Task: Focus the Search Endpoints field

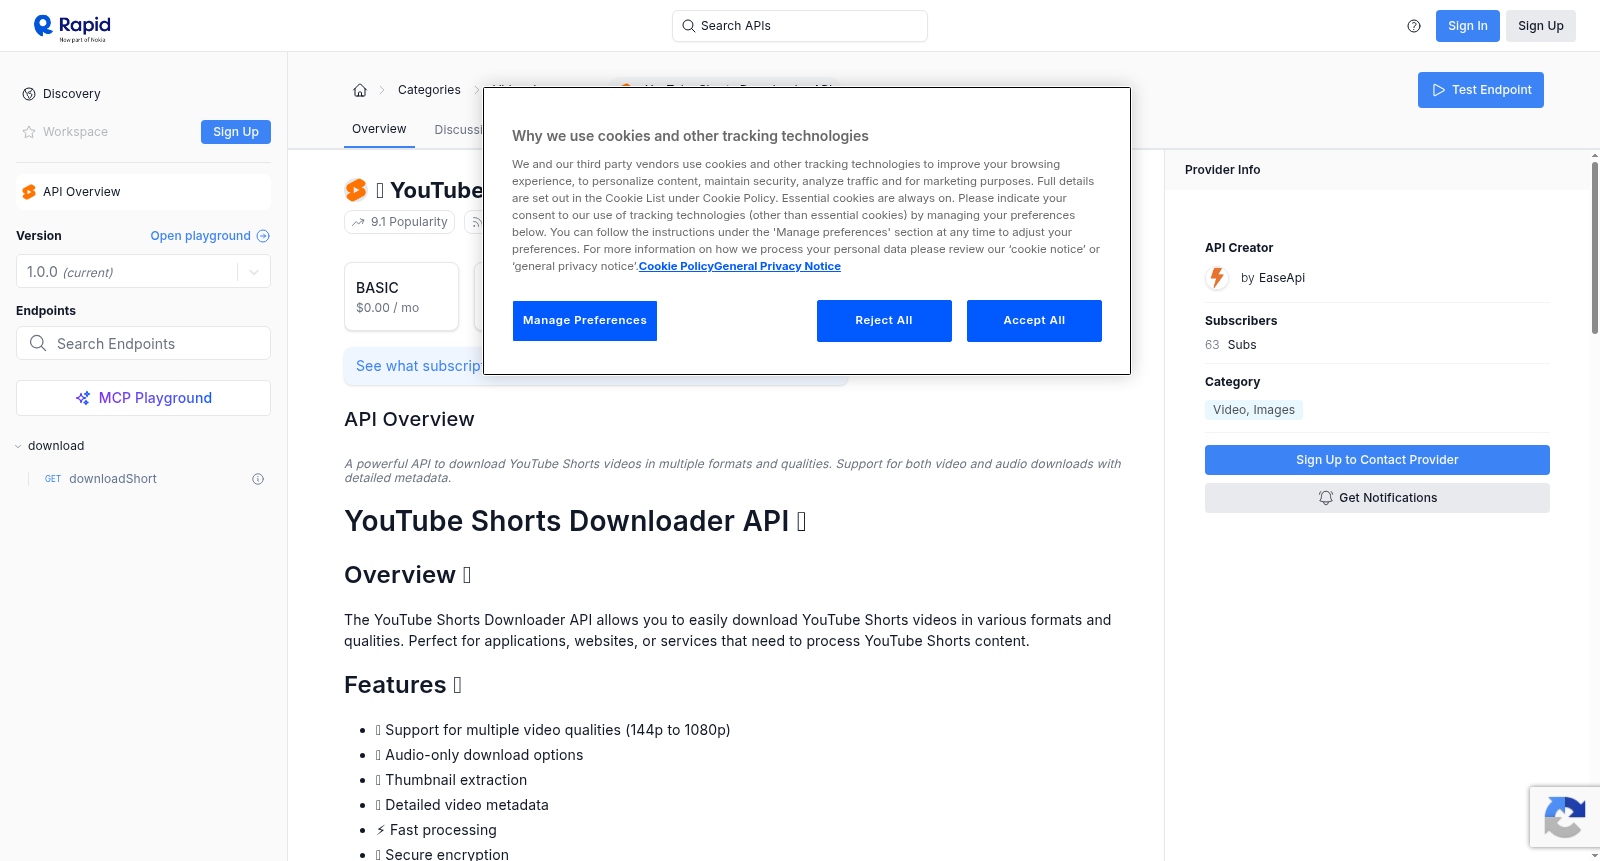Action: tap(143, 343)
